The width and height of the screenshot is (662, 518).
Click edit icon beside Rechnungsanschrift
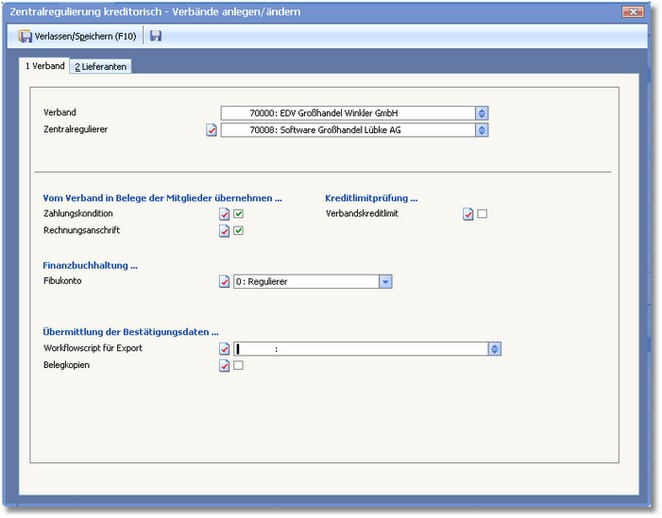tap(224, 231)
